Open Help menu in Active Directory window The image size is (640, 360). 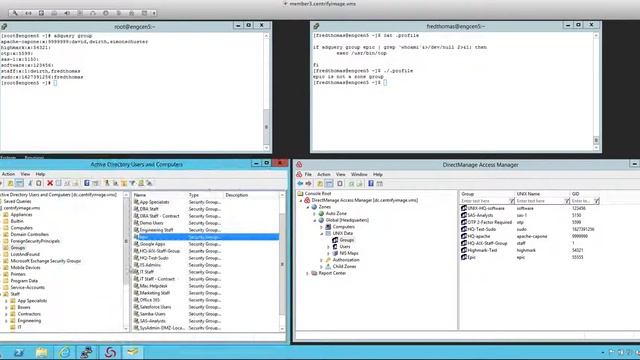click(40, 174)
